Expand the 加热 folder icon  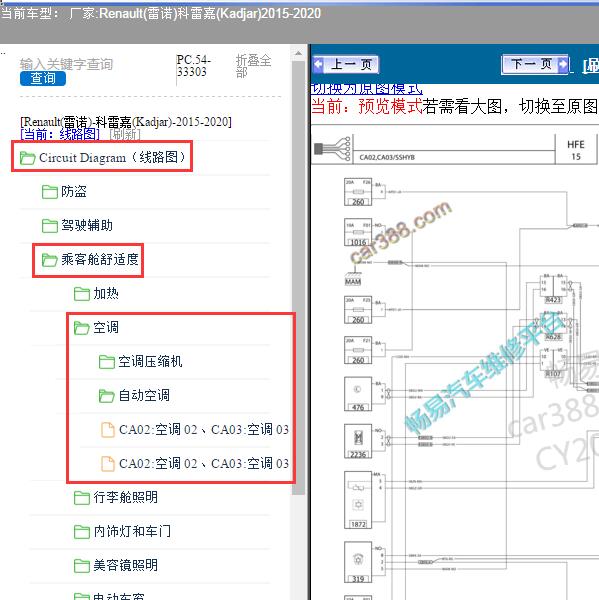pyautogui.click(x=82, y=293)
